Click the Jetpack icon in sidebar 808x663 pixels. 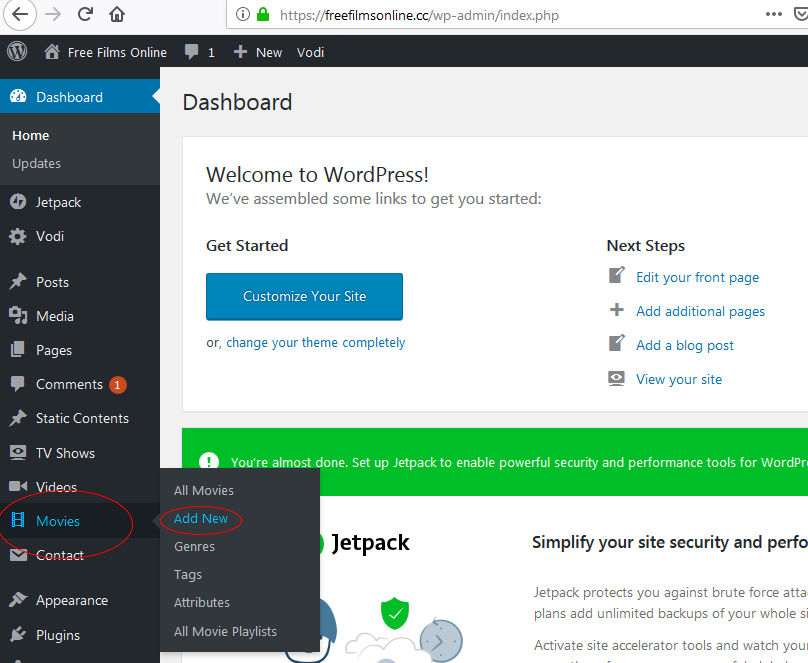click(18, 201)
